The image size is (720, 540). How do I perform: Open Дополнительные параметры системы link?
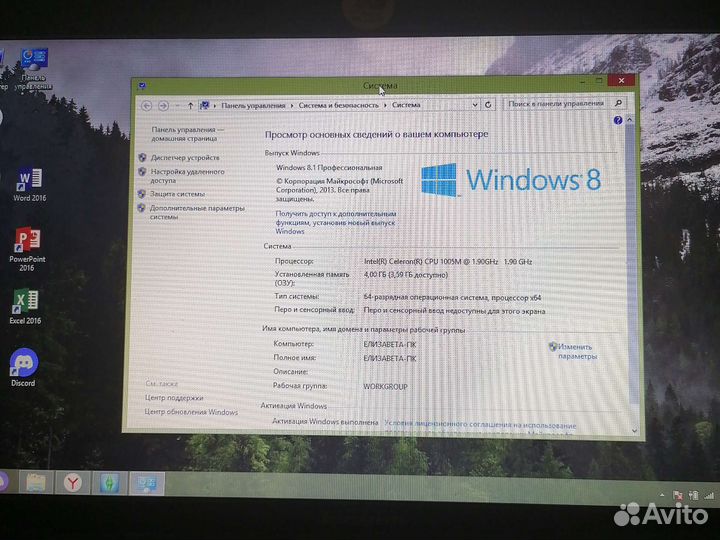point(197,212)
